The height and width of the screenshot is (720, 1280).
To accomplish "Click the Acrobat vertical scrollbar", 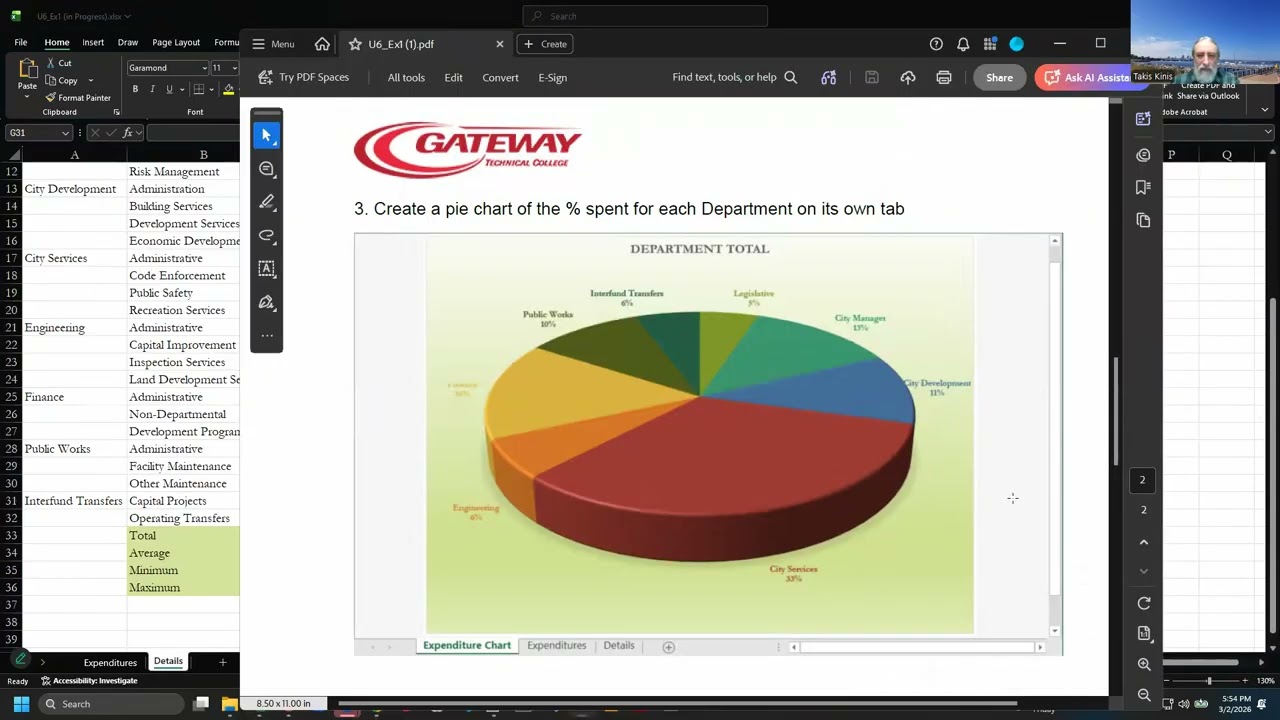I will [1117, 410].
